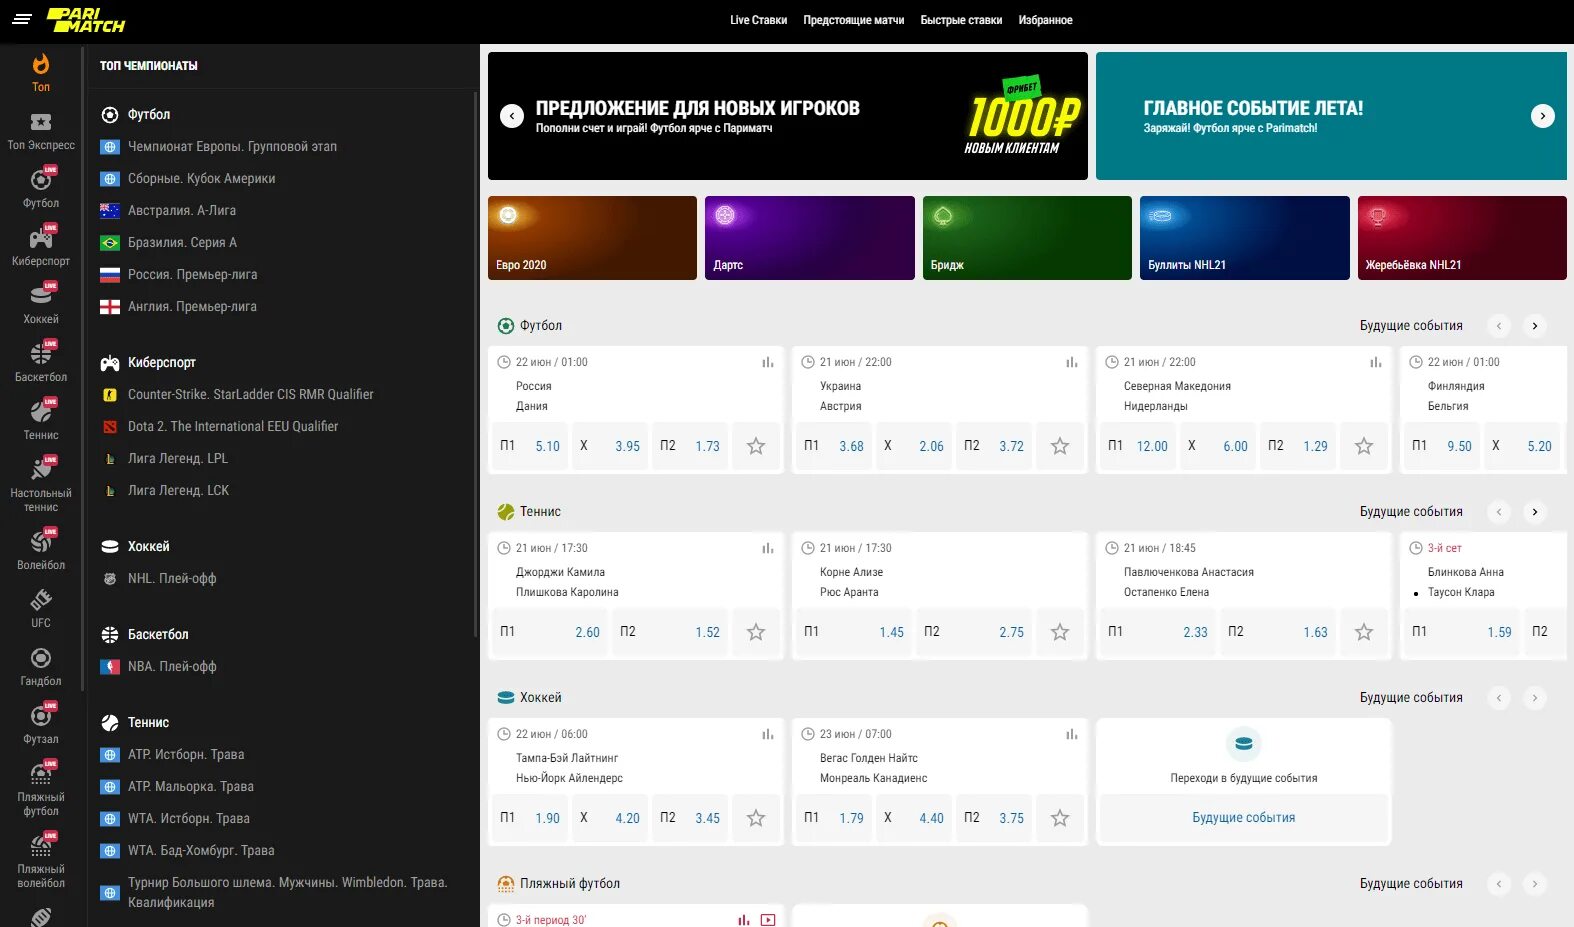The height and width of the screenshot is (927, 1574).
Task: Show previous Хоккей events with left arrow
Action: tap(1499, 698)
